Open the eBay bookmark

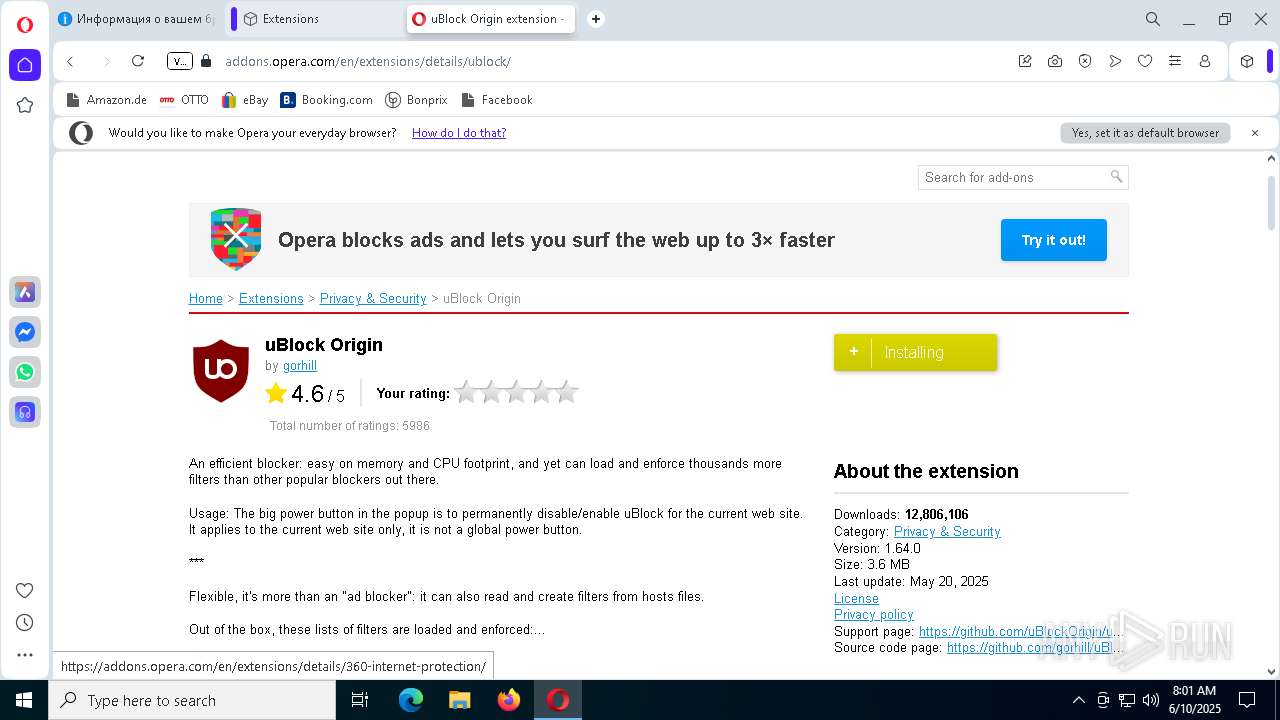click(245, 100)
